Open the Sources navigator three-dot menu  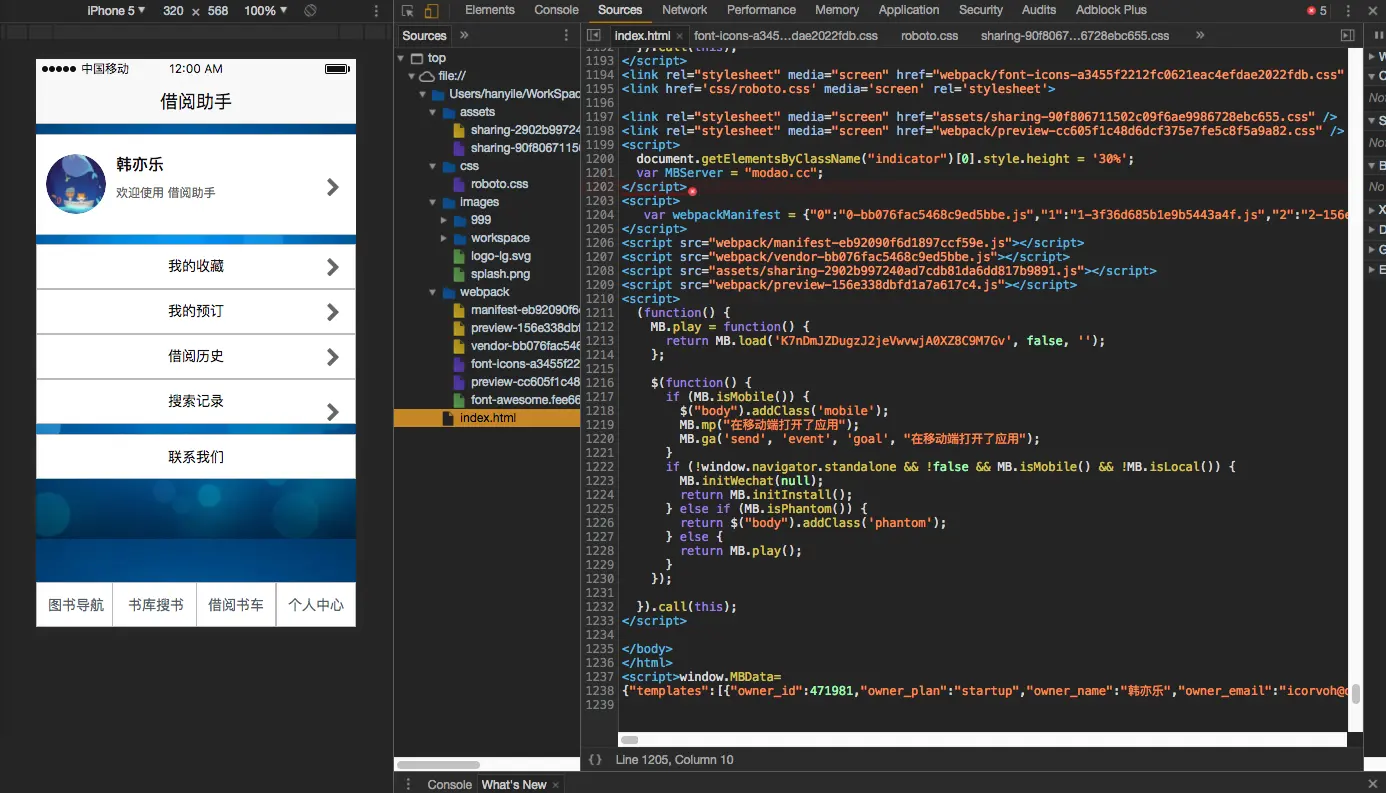pos(566,35)
